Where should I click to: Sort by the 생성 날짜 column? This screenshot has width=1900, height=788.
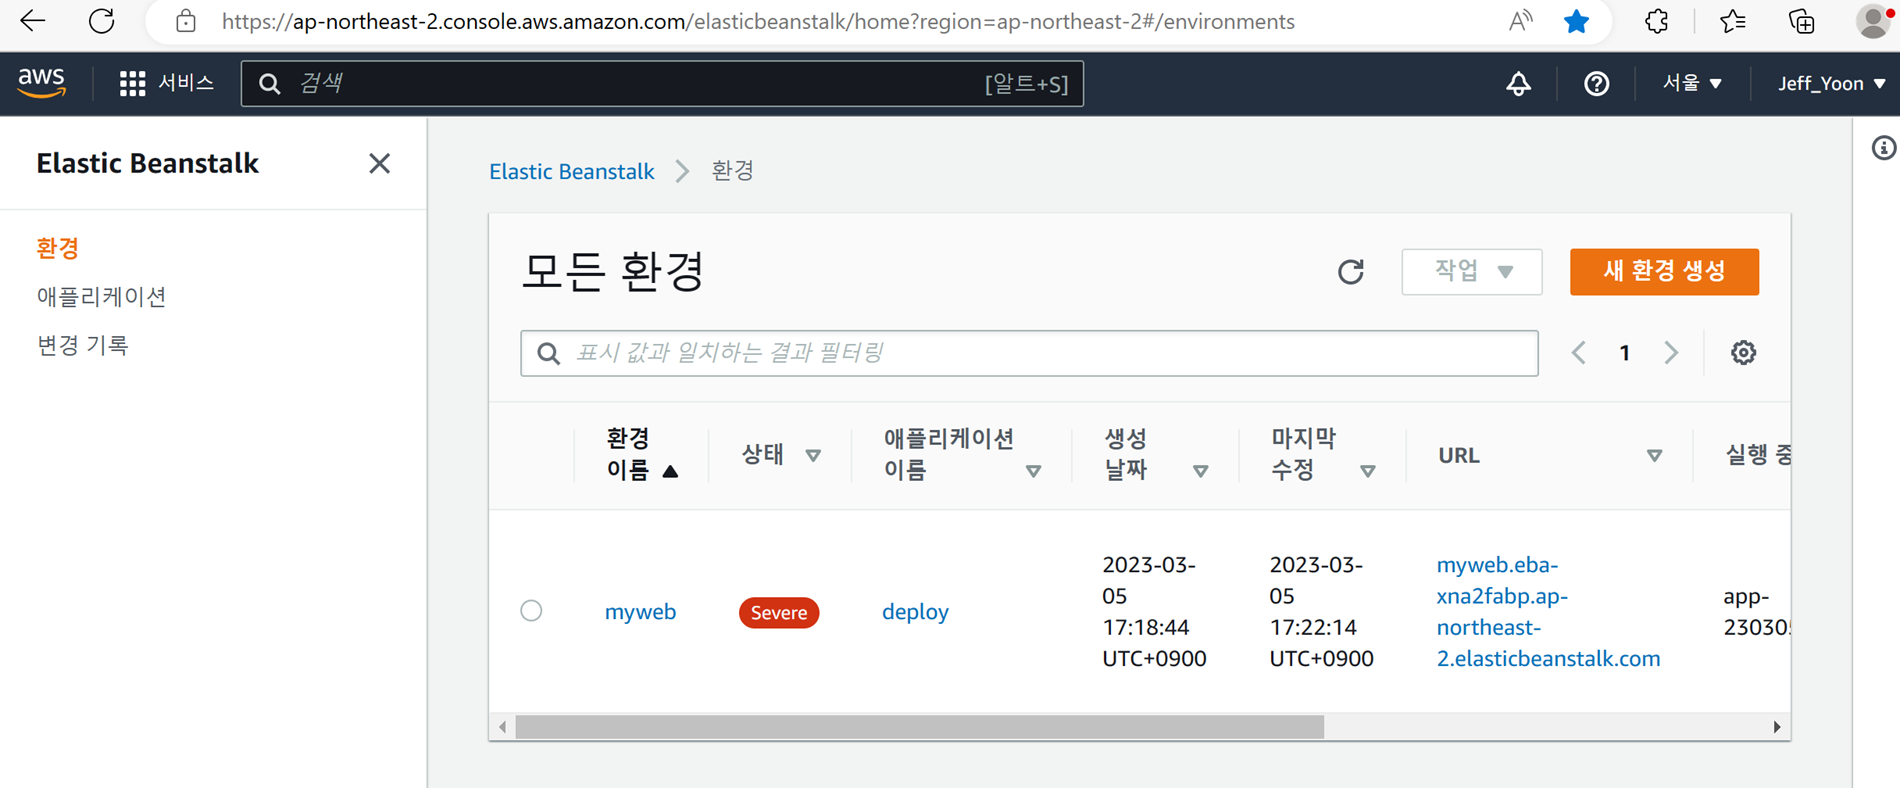click(x=1156, y=454)
